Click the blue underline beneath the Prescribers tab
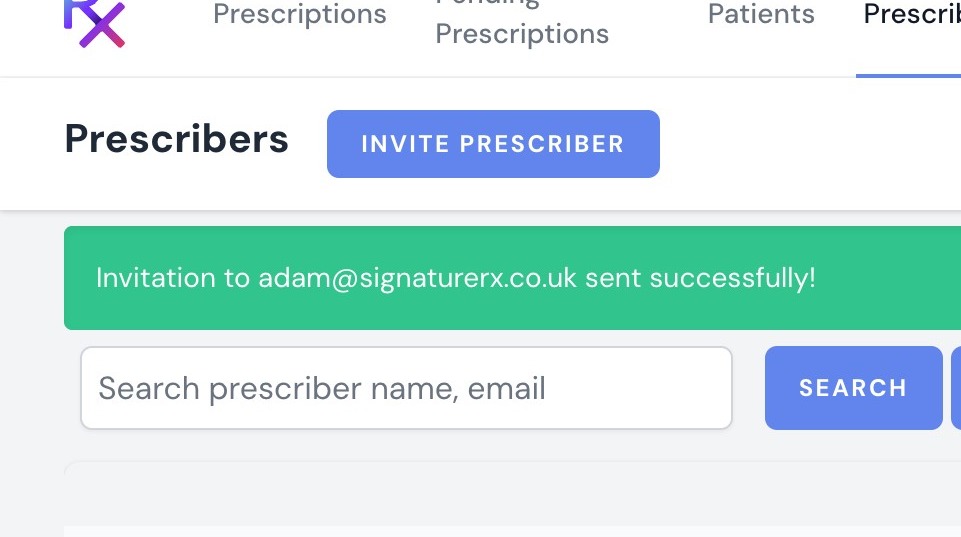This screenshot has height=537, width=961. (x=908, y=75)
